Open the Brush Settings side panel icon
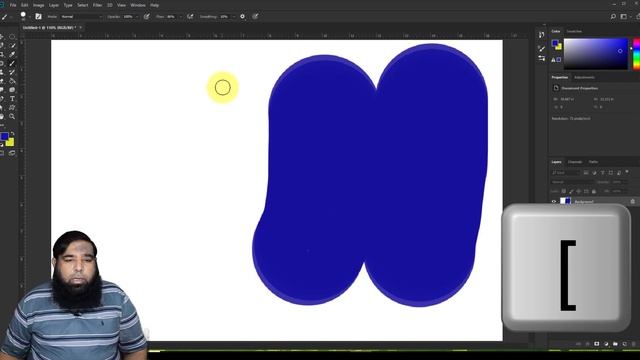Screen dimensions: 640x360 [542, 58]
